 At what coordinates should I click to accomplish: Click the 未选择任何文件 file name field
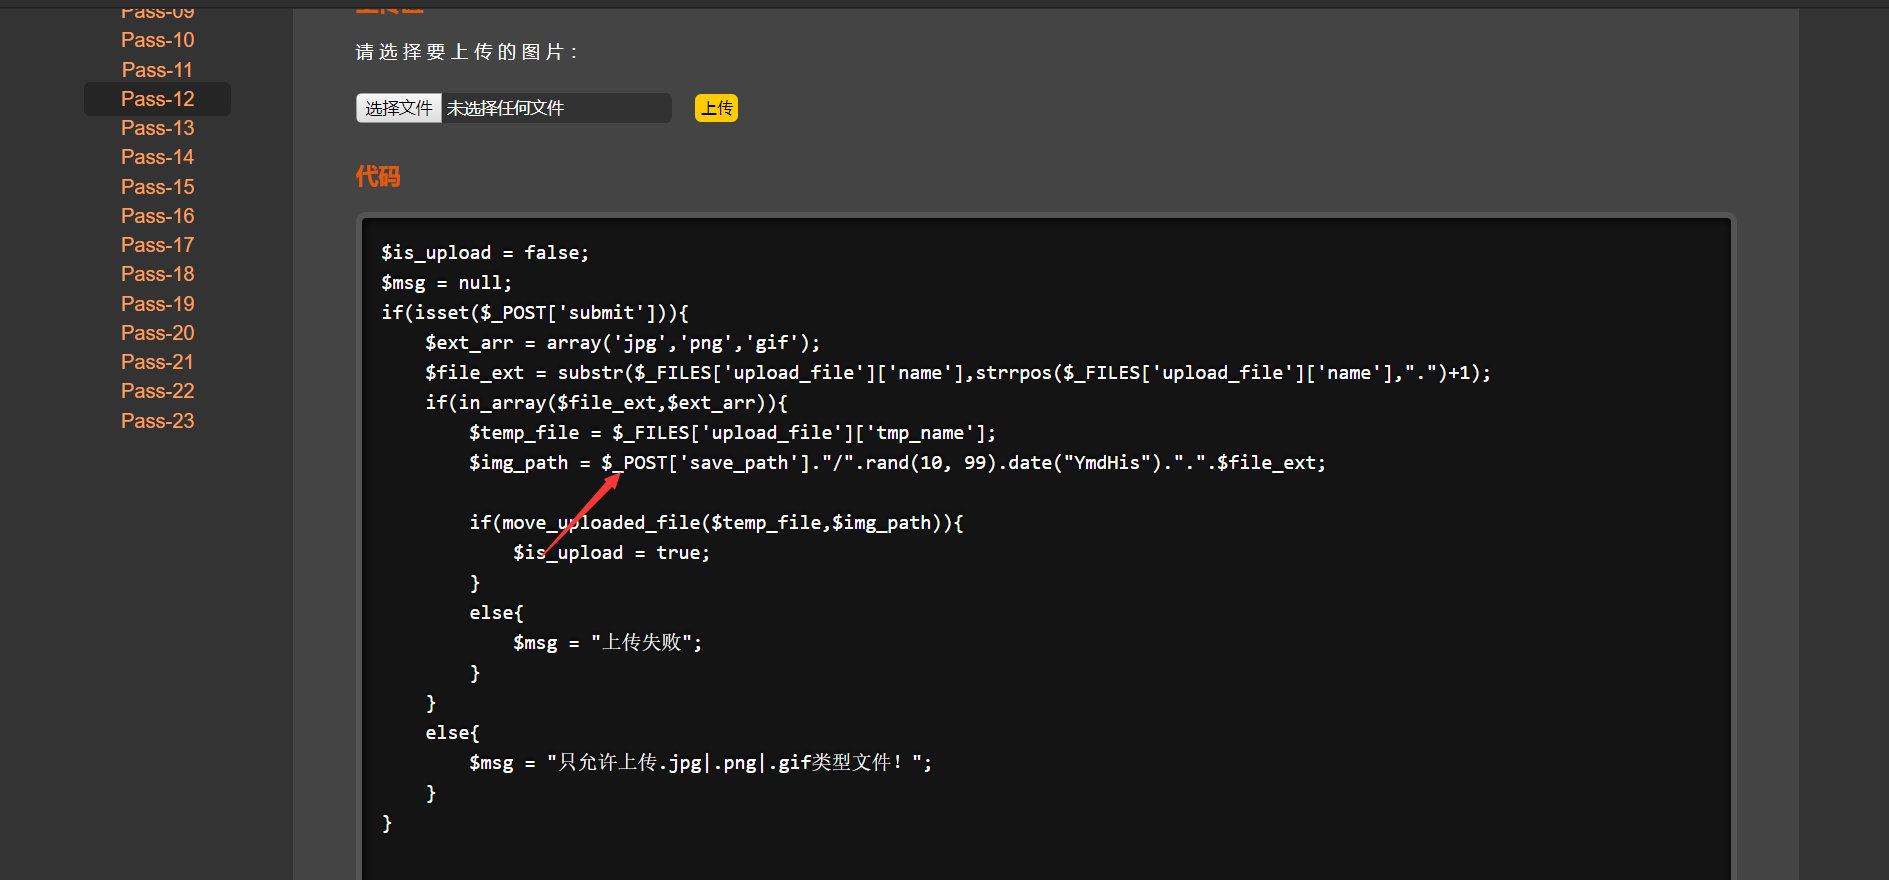coord(555,108)
